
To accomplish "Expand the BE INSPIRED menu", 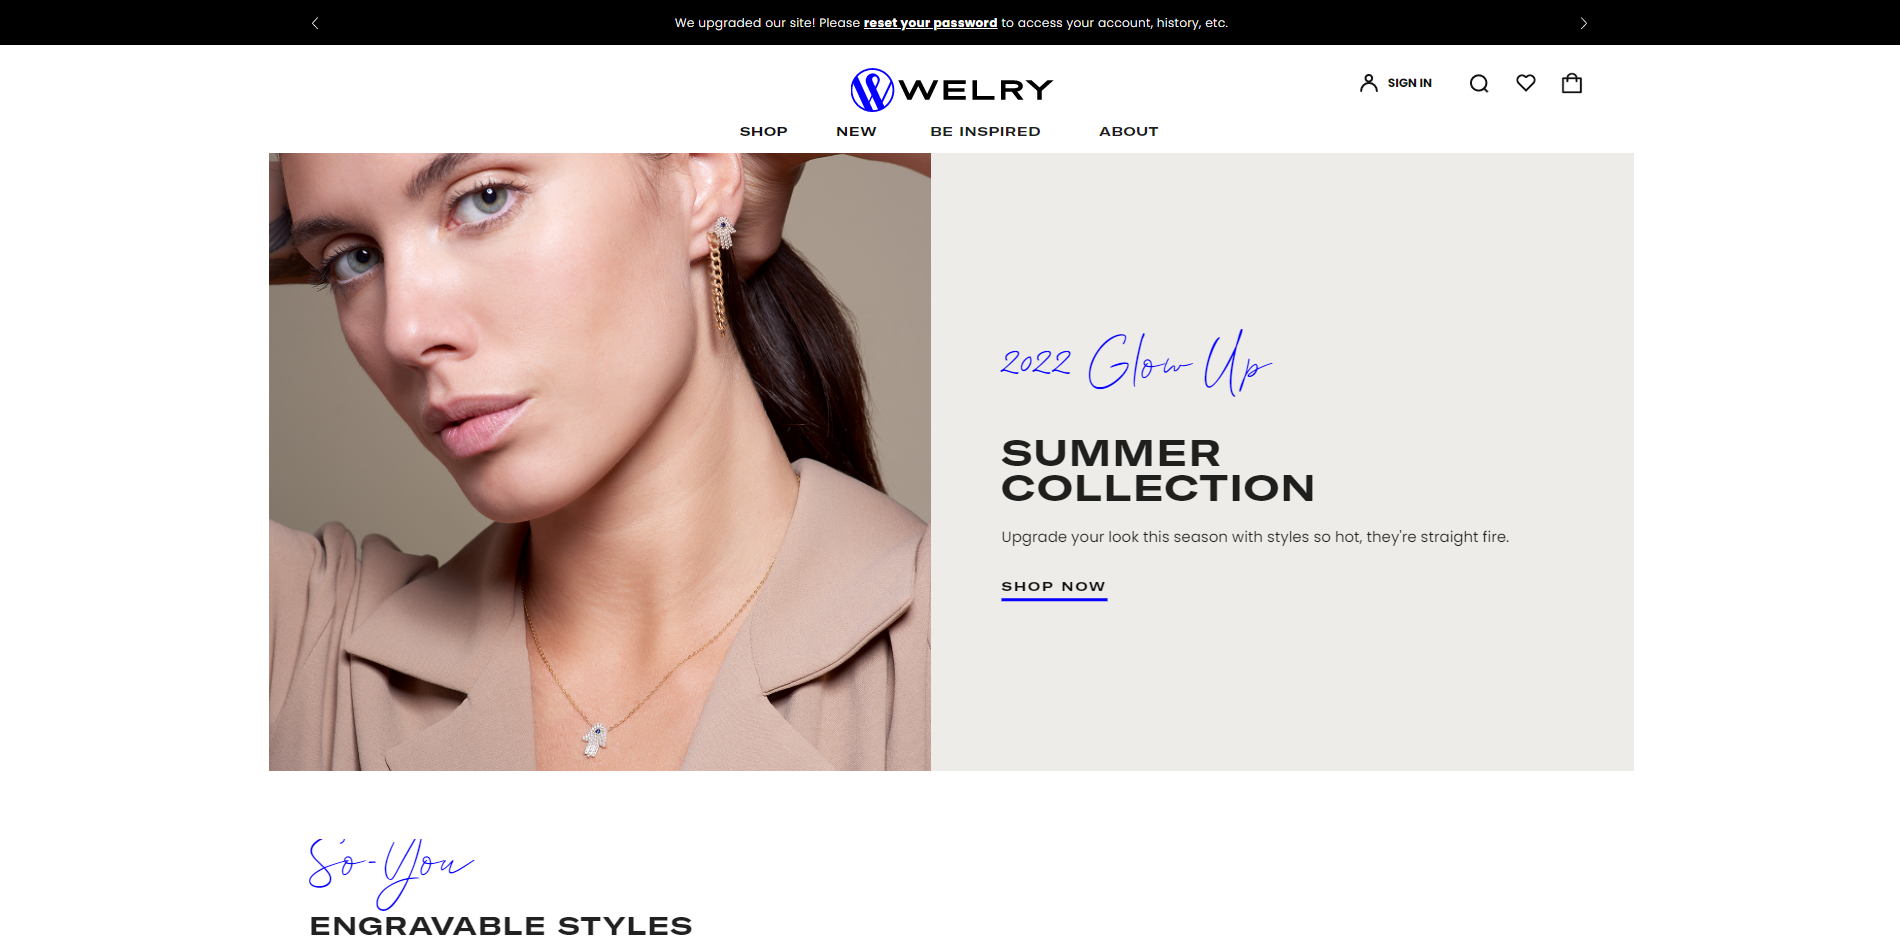I will (985, 131).
